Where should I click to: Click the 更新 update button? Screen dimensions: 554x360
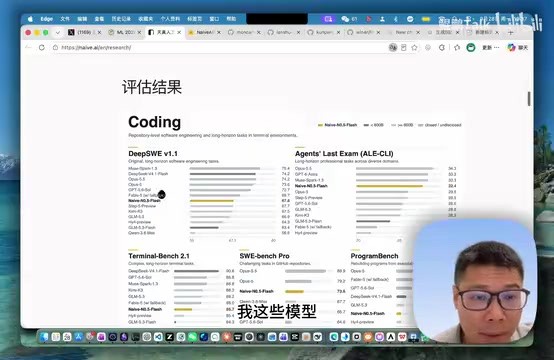(487, 47)
